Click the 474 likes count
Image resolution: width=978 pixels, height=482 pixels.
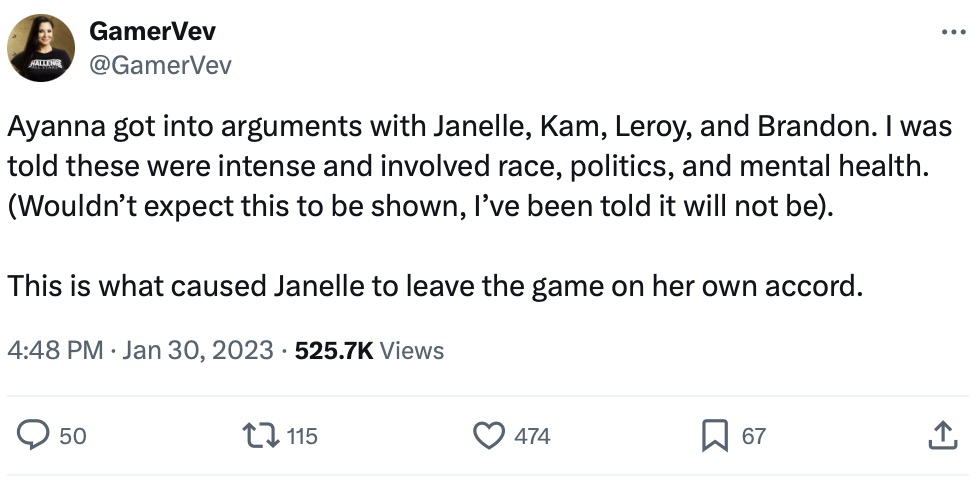[x=531, y=436]
